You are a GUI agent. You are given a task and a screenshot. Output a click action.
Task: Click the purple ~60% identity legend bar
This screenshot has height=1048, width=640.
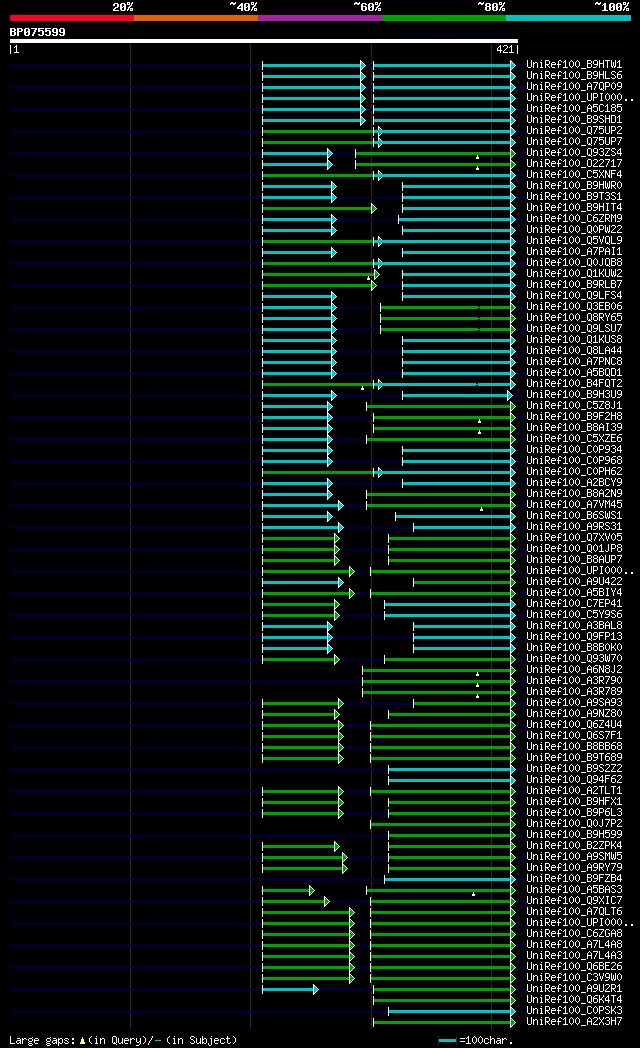[320, 18]
